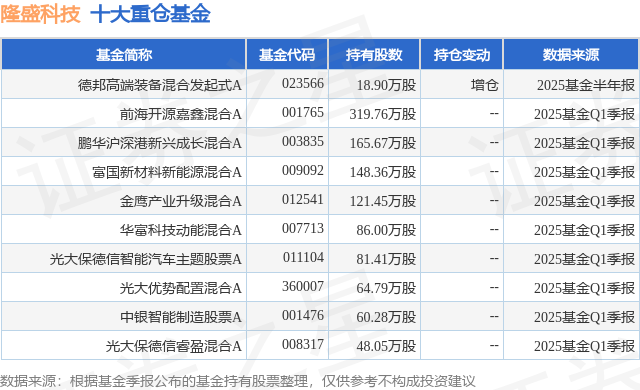Select the 2025基金半年报 source cell
This screenshot has width=640, height=390.
[586, 85]
